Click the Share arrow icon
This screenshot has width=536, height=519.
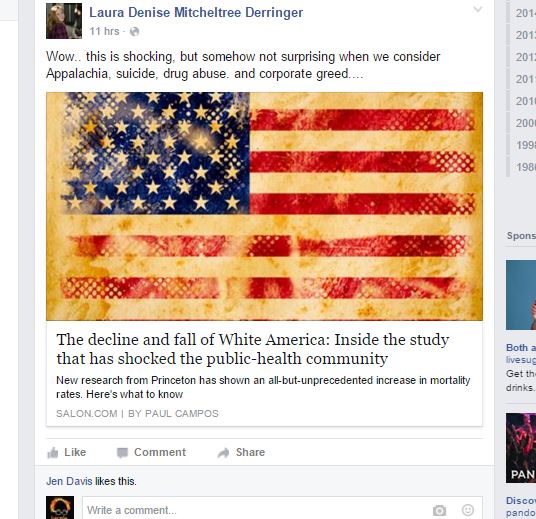(223, 453)
